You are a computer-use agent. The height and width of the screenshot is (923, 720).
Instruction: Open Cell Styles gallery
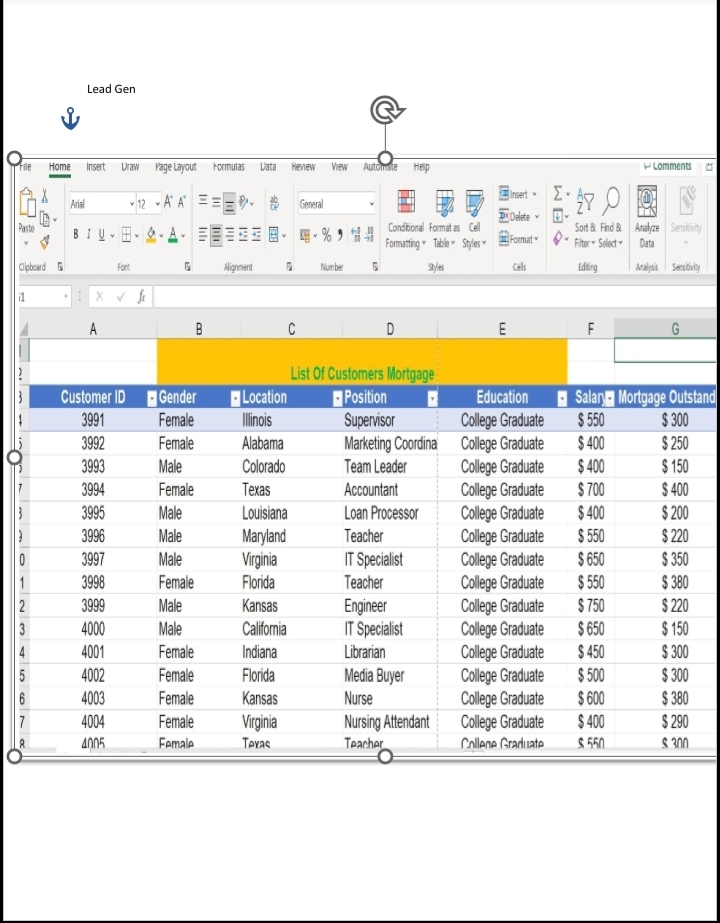tap(475, 219)
